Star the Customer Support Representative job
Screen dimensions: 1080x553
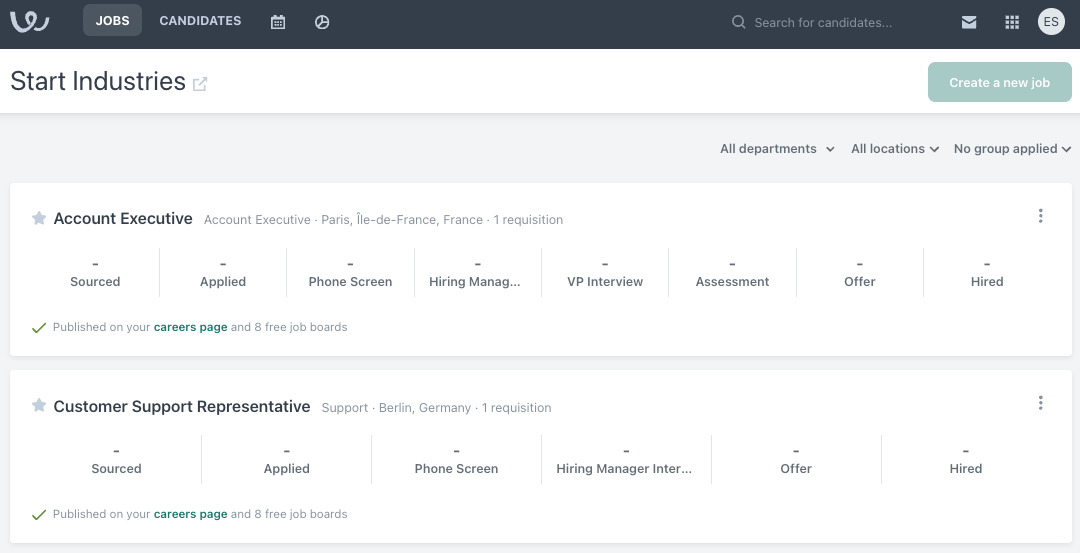39,406
